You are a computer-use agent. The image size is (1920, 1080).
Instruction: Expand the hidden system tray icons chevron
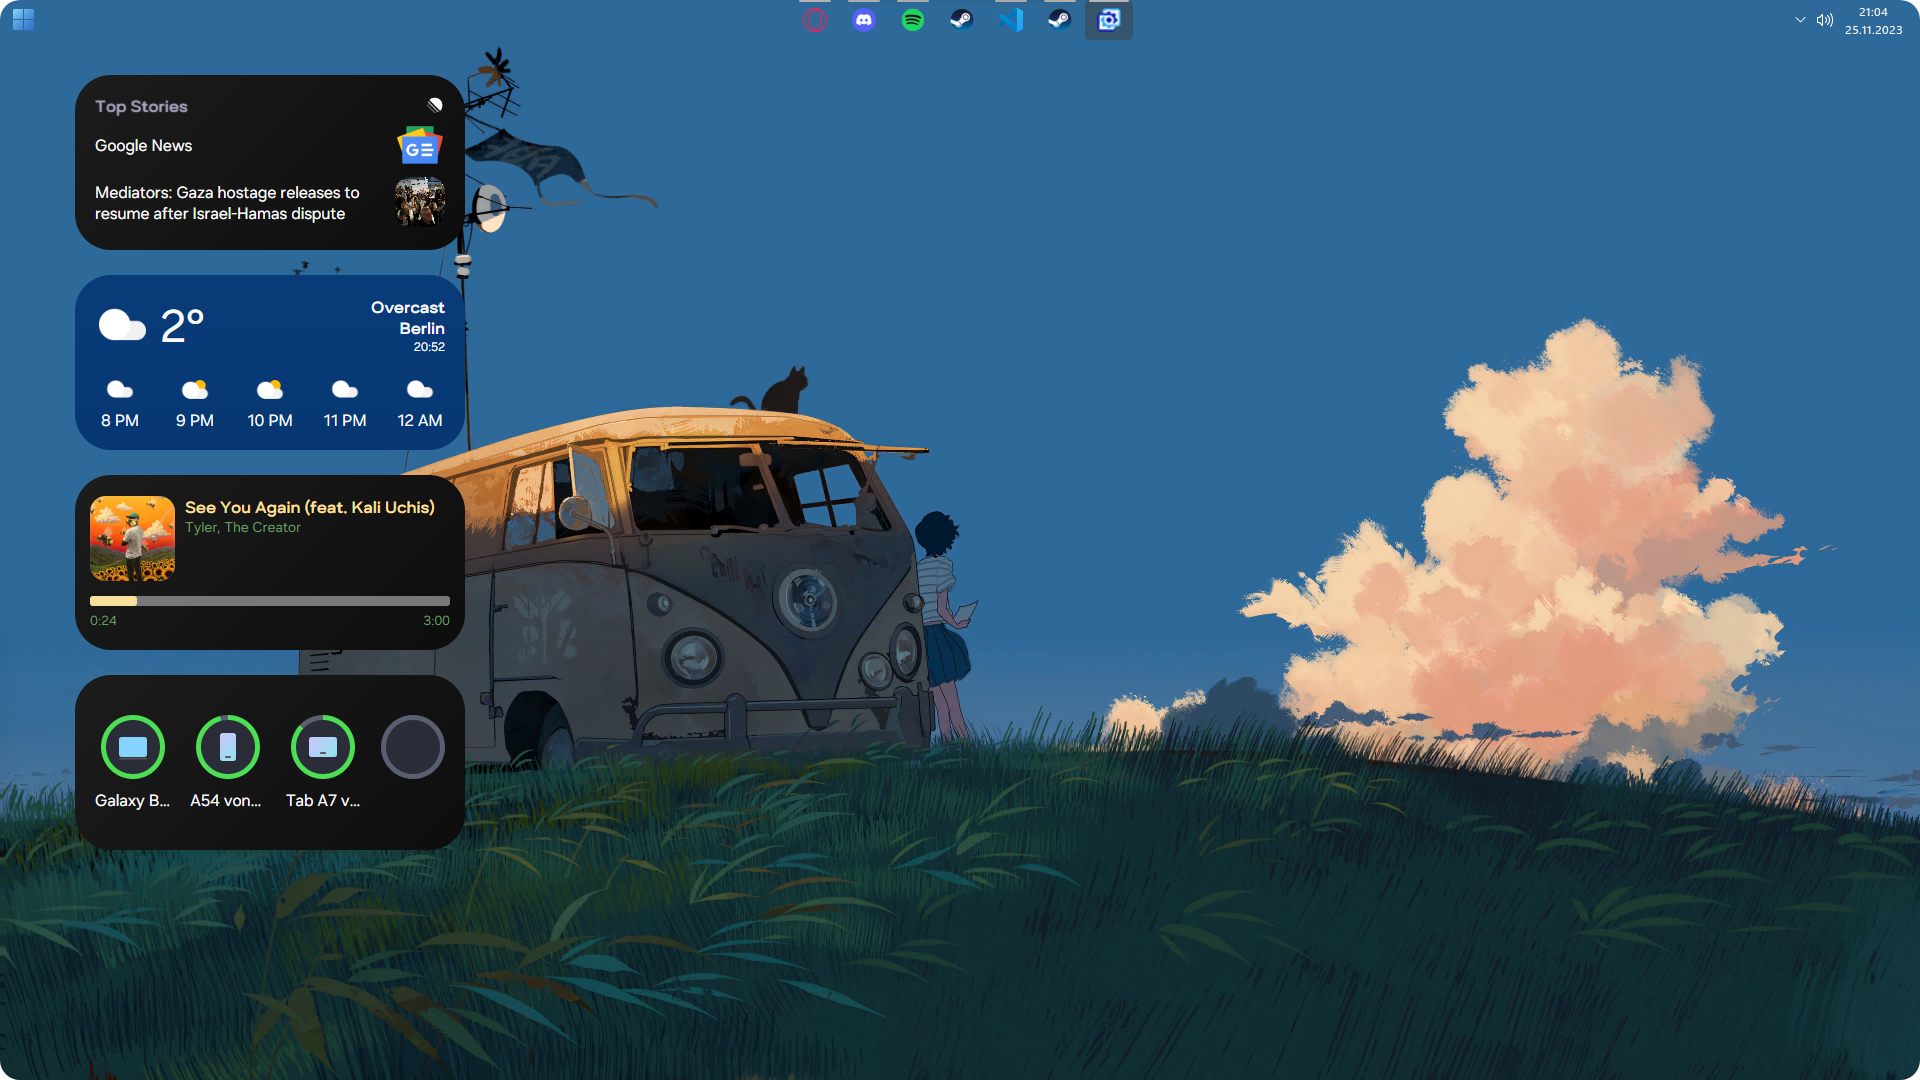pos(1800,20)
